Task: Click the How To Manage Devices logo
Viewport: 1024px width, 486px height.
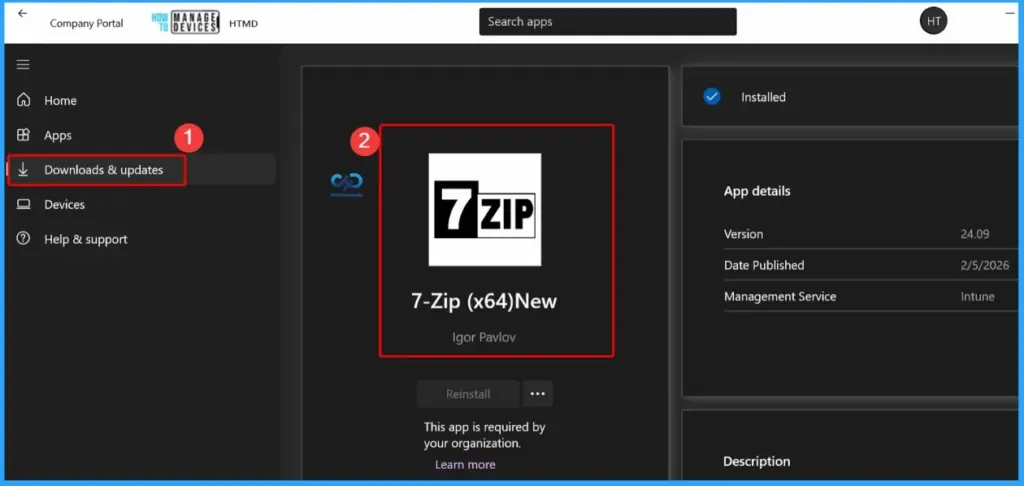Action: [x=185, y=22]
